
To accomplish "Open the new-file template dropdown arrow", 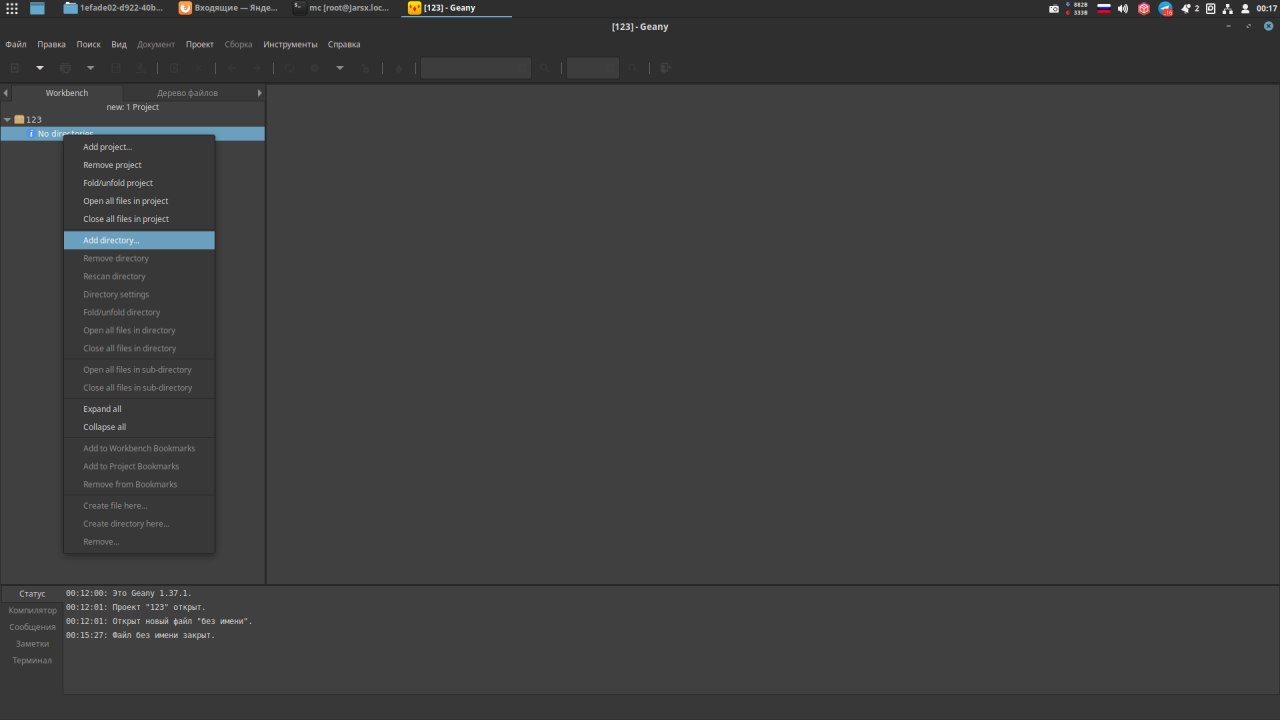I will coord(40,68).
